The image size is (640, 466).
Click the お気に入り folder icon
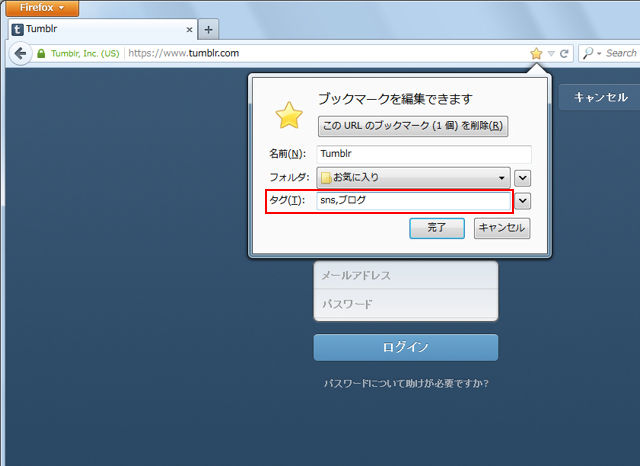tap(326, 178)
